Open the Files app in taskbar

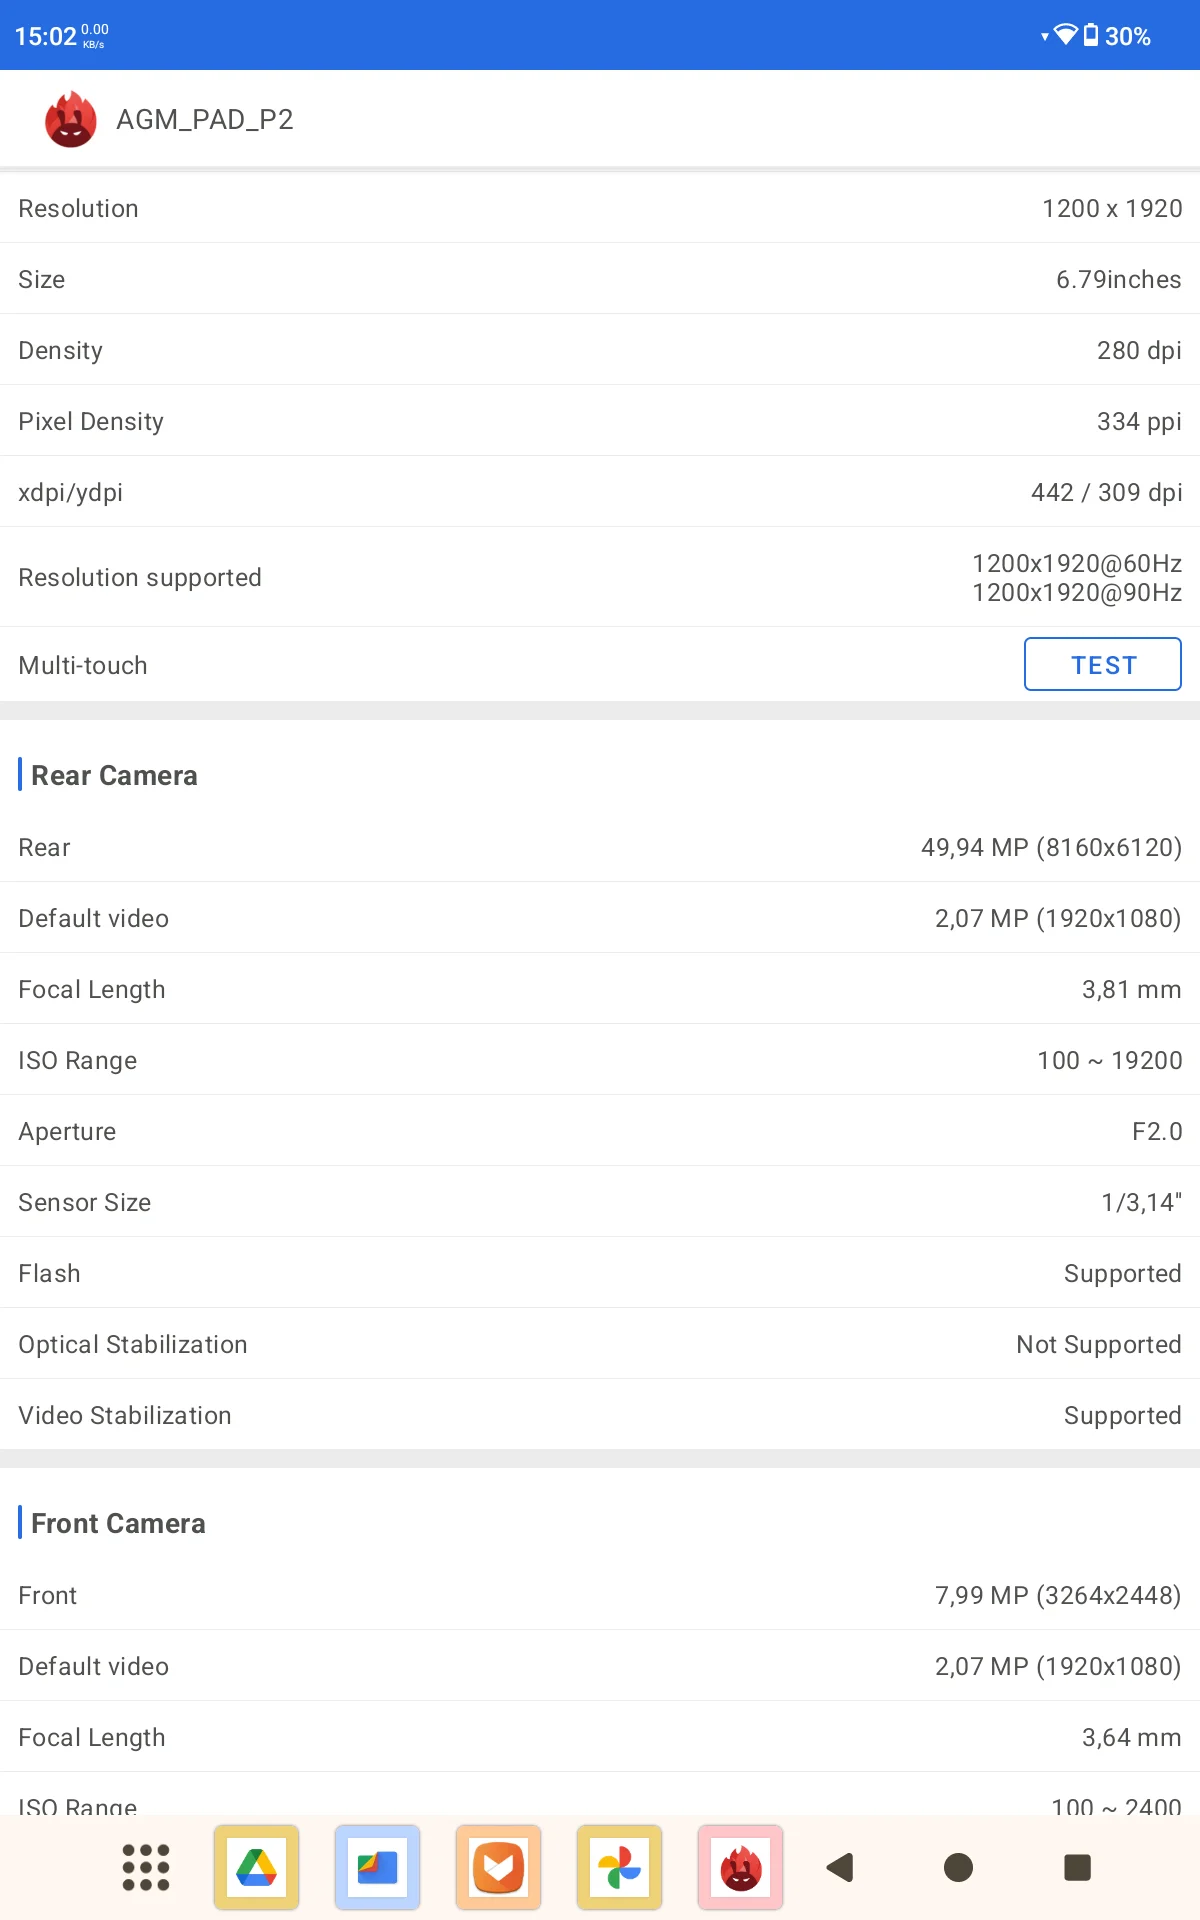coord(378,1867)
